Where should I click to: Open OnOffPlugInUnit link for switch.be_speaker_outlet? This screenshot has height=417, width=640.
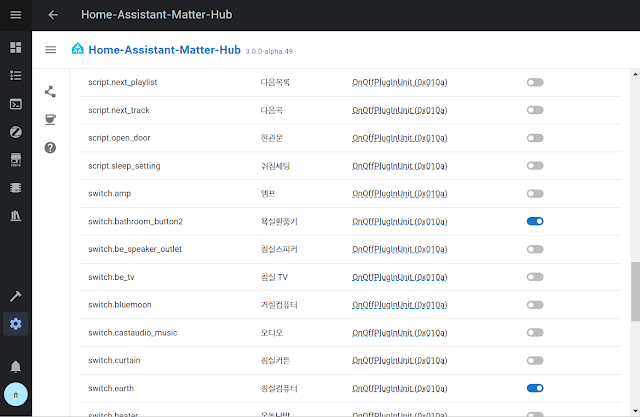point(400,249)
